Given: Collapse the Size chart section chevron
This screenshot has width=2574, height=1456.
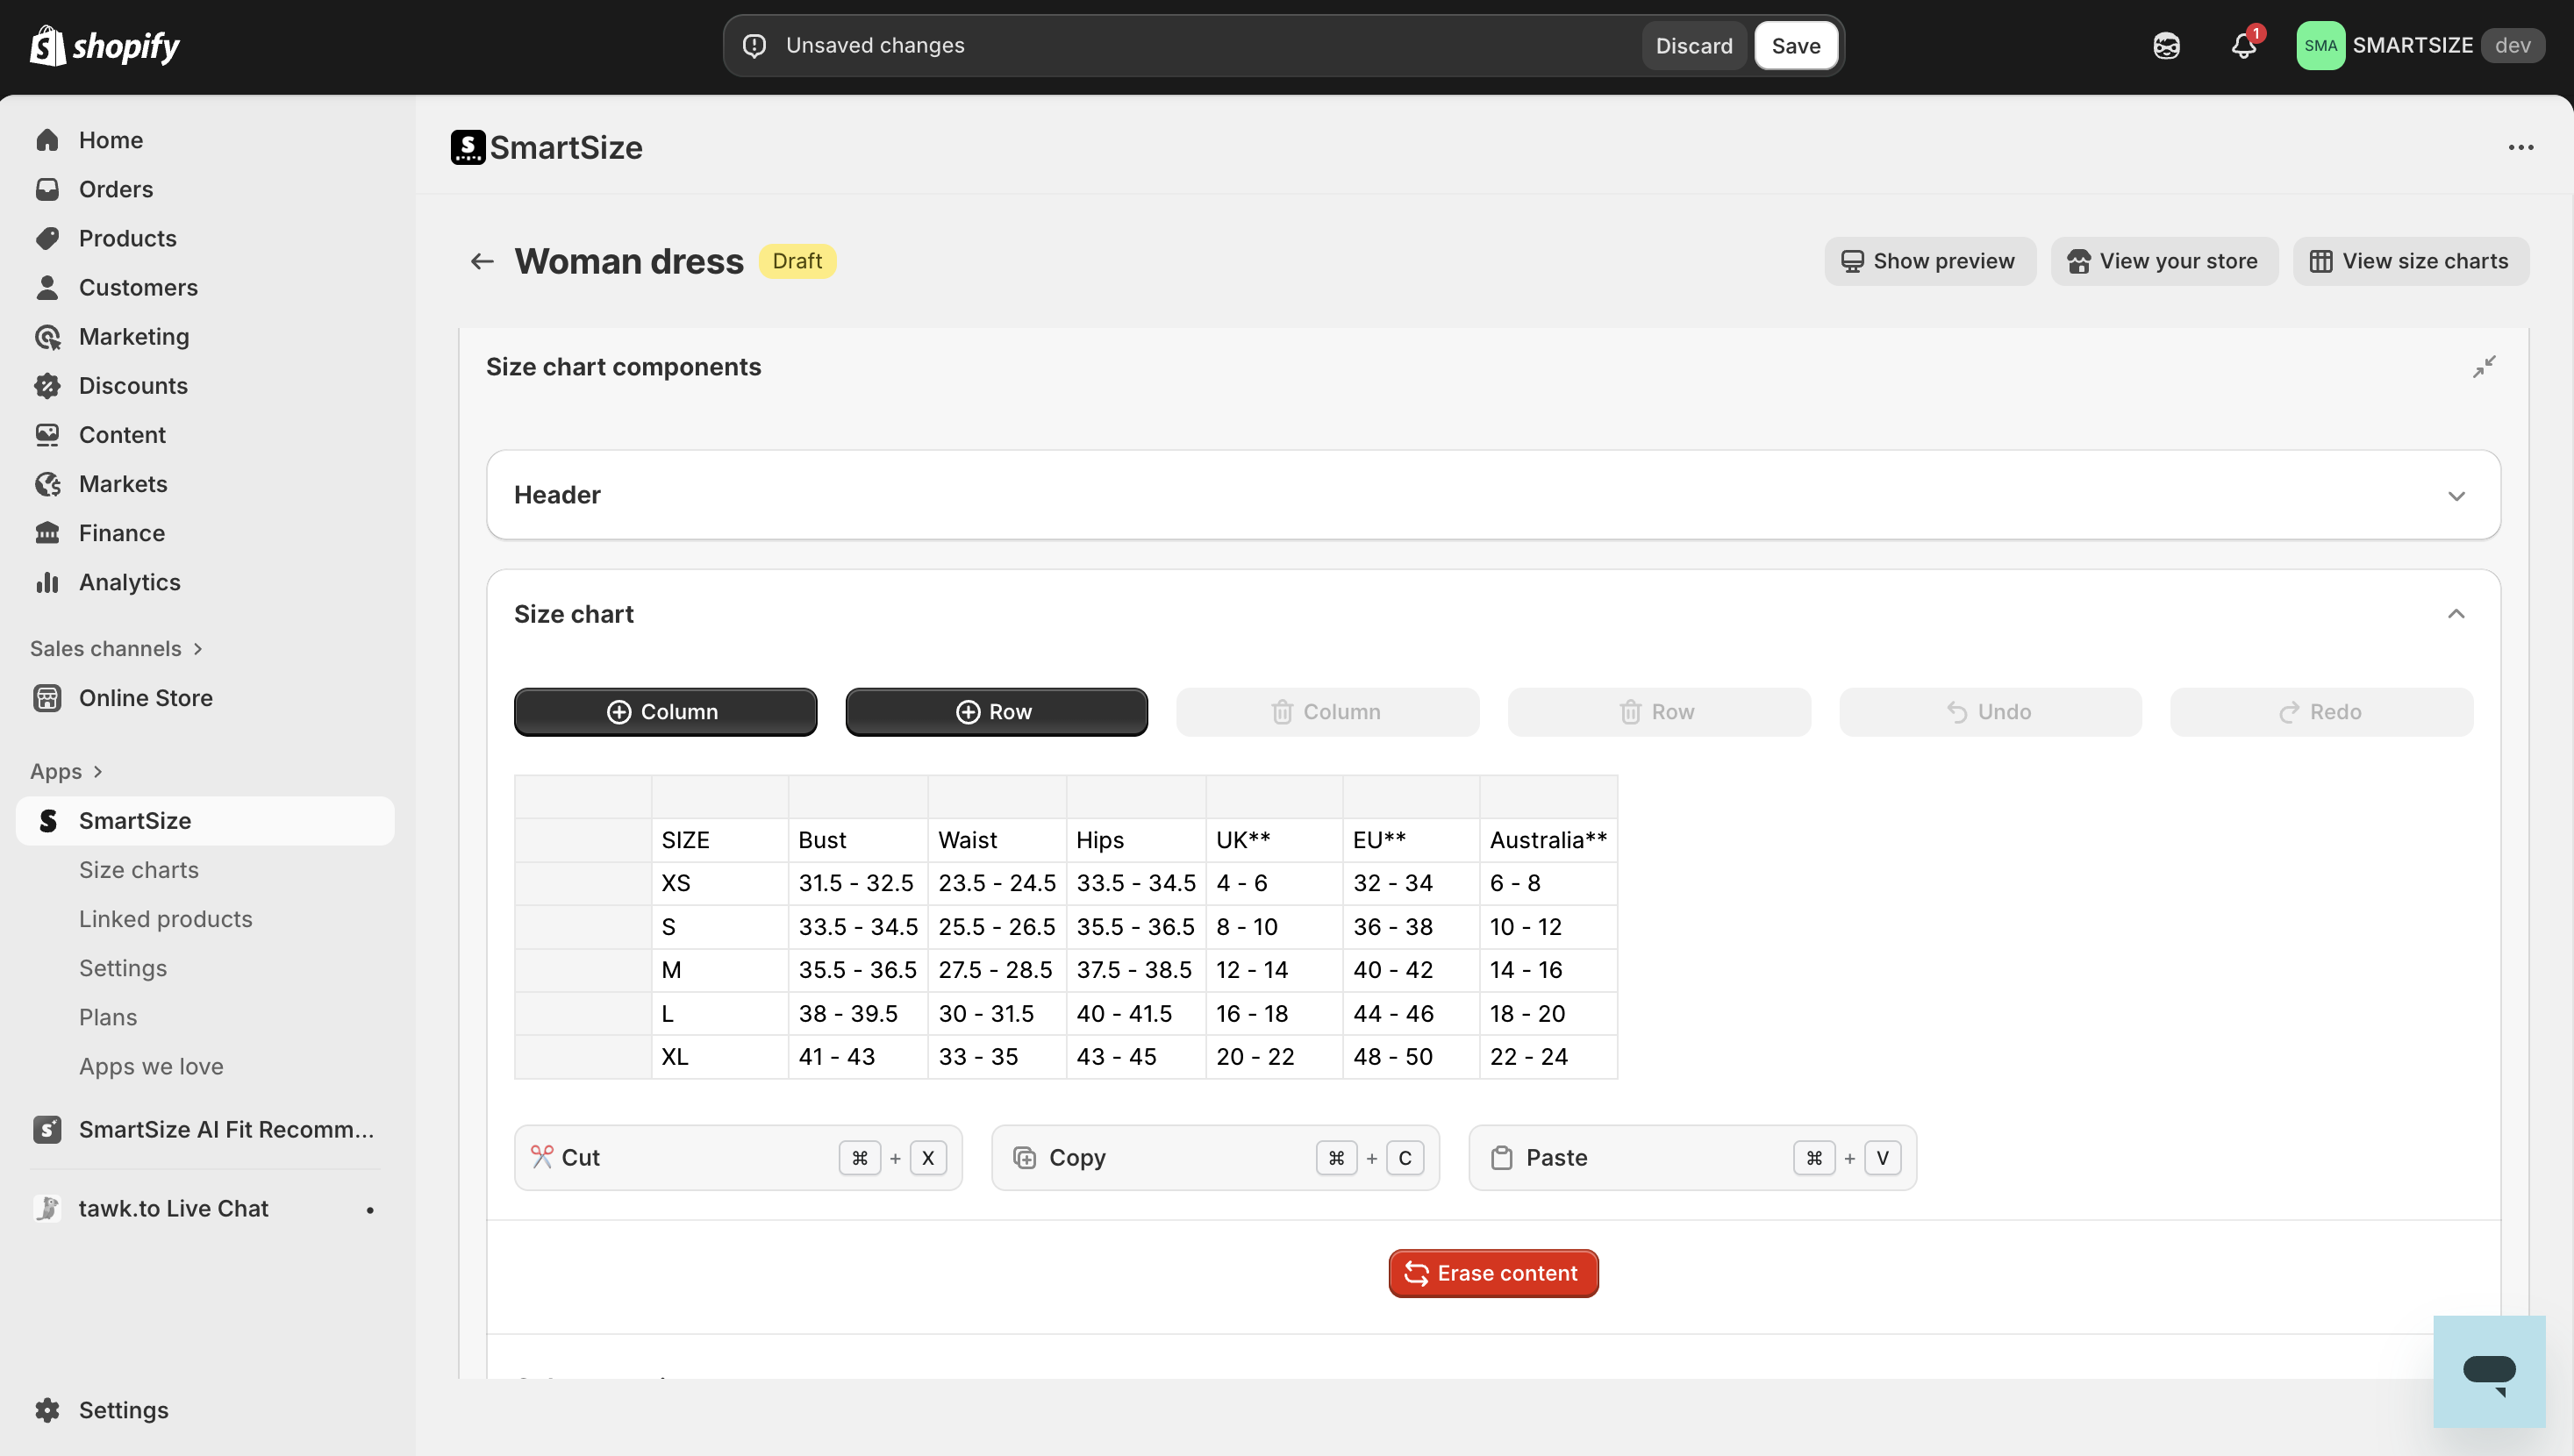Looking at the screenshot, I should [x=2456, y=614].
